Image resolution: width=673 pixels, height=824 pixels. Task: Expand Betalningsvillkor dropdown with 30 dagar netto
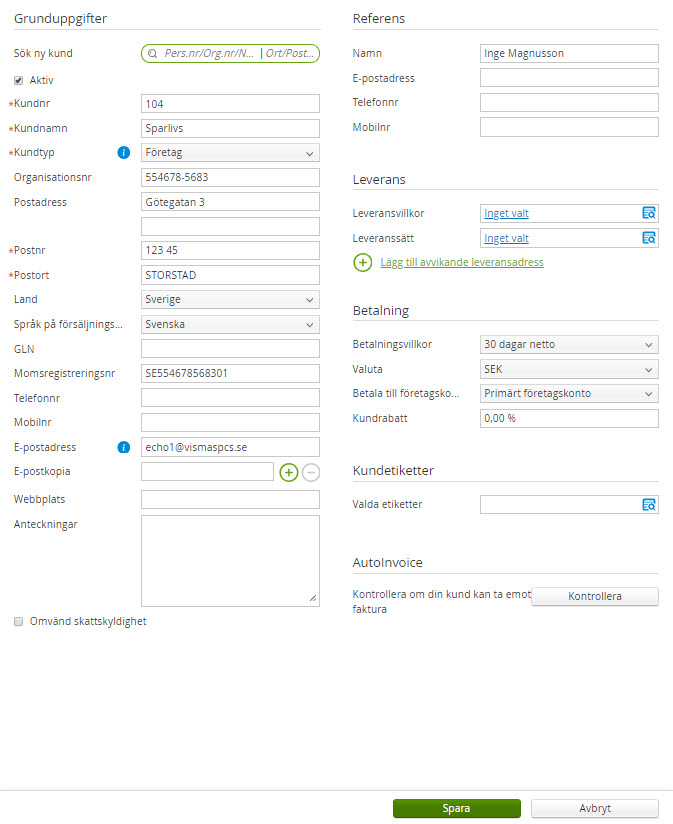(x=569, y=345)
